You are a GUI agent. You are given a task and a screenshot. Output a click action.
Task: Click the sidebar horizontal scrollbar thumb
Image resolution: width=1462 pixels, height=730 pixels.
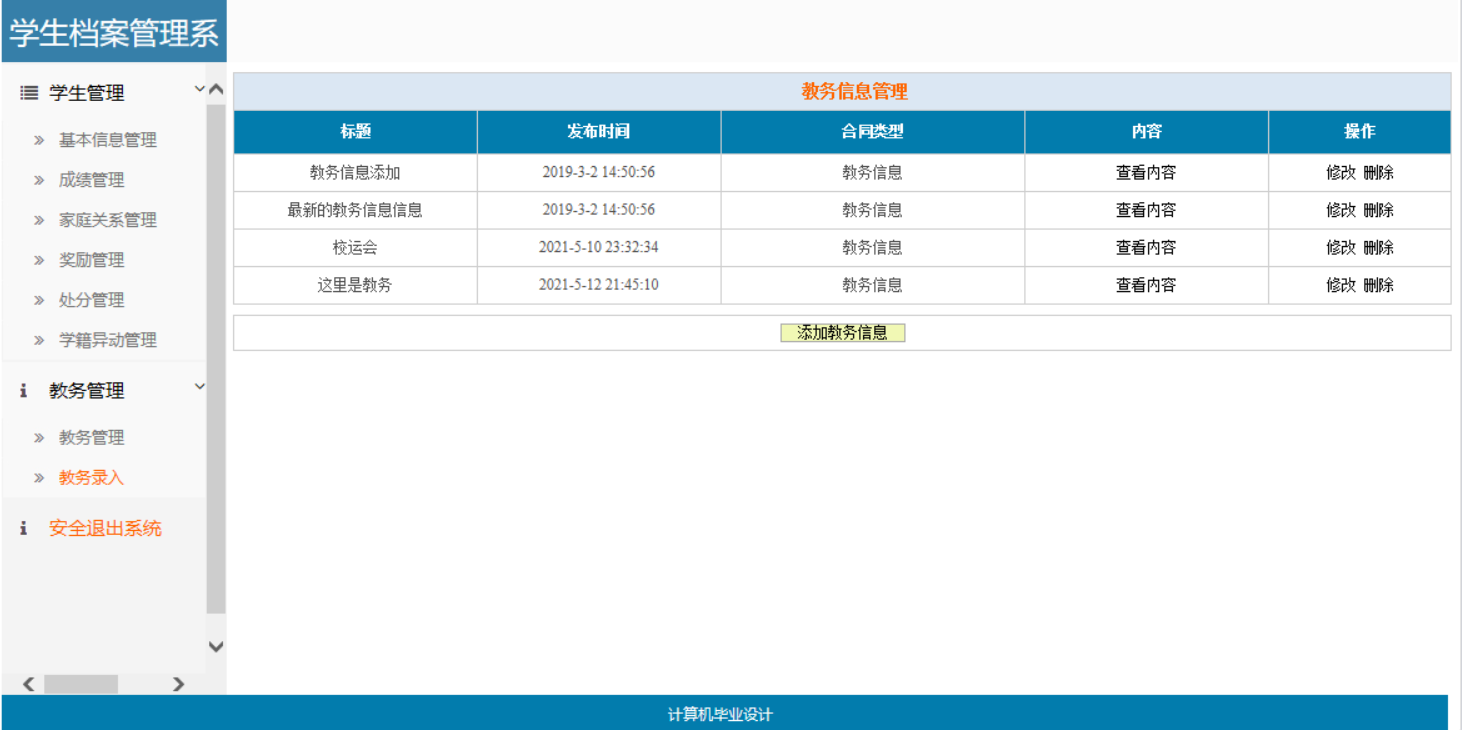click(x=81, y=684)
